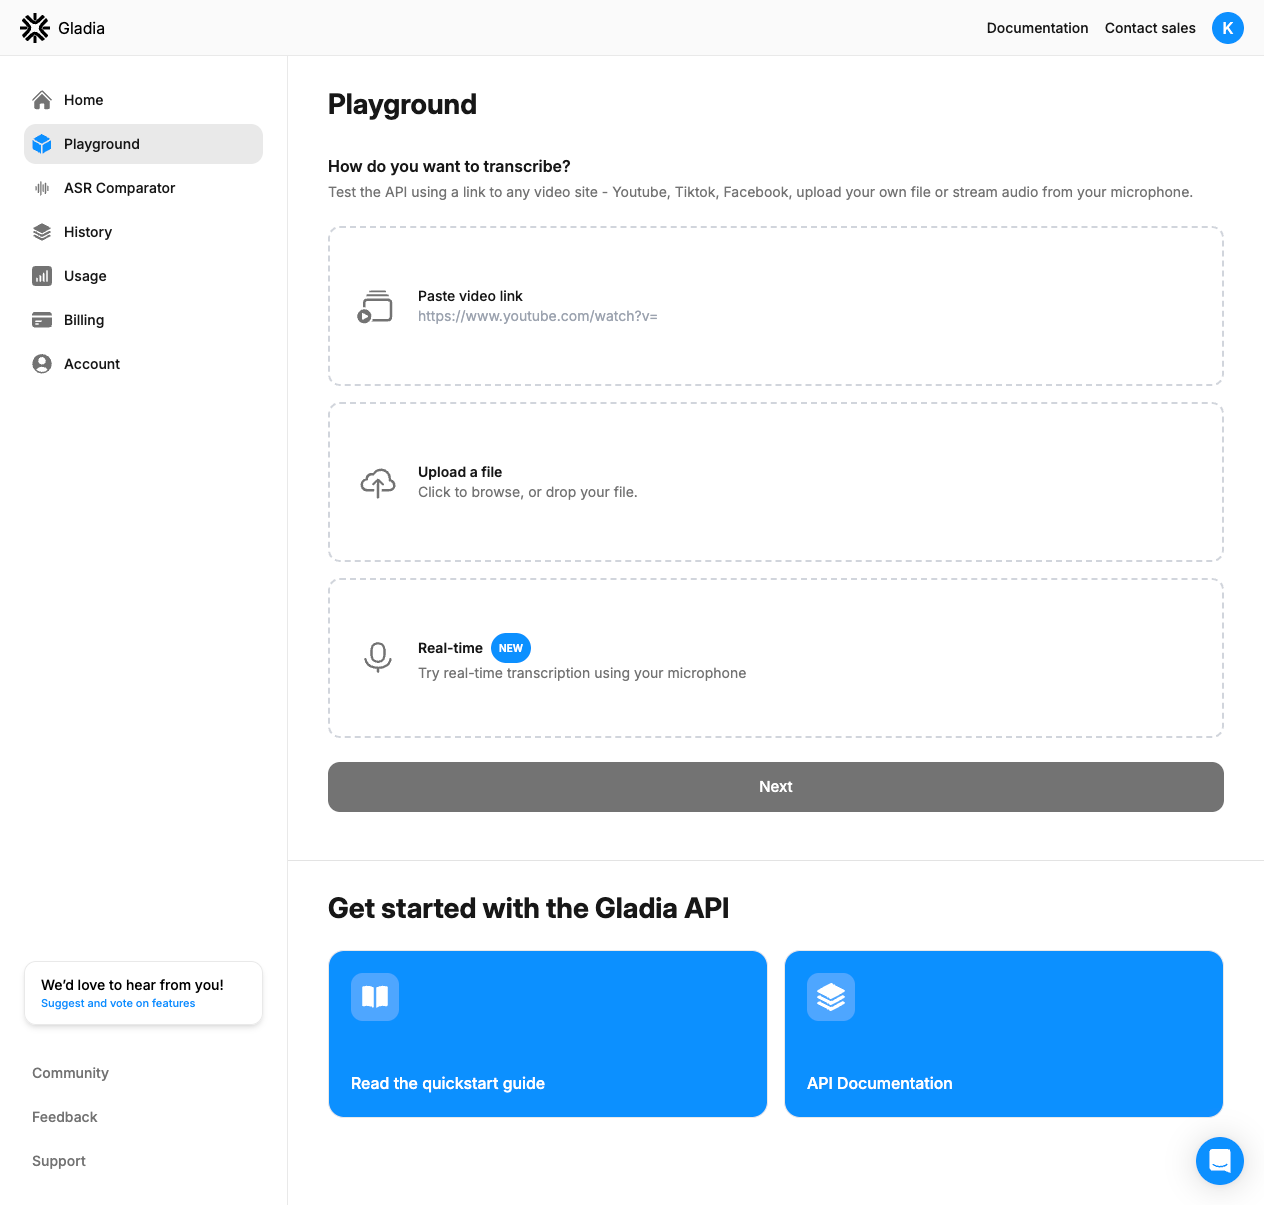Click the Home house icon
The height and width of the screenshot is (1205, 1264).
[x=42, y=100]
